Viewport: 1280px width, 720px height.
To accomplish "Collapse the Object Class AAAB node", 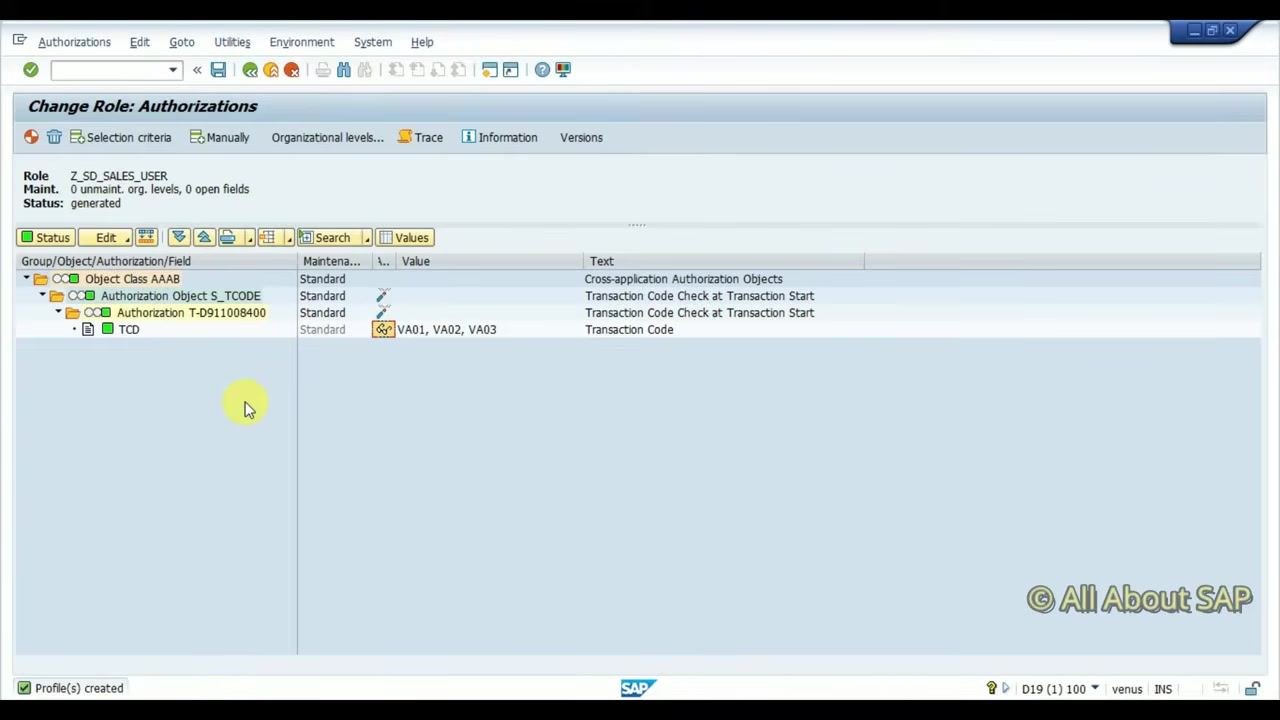I will [27, 279].
